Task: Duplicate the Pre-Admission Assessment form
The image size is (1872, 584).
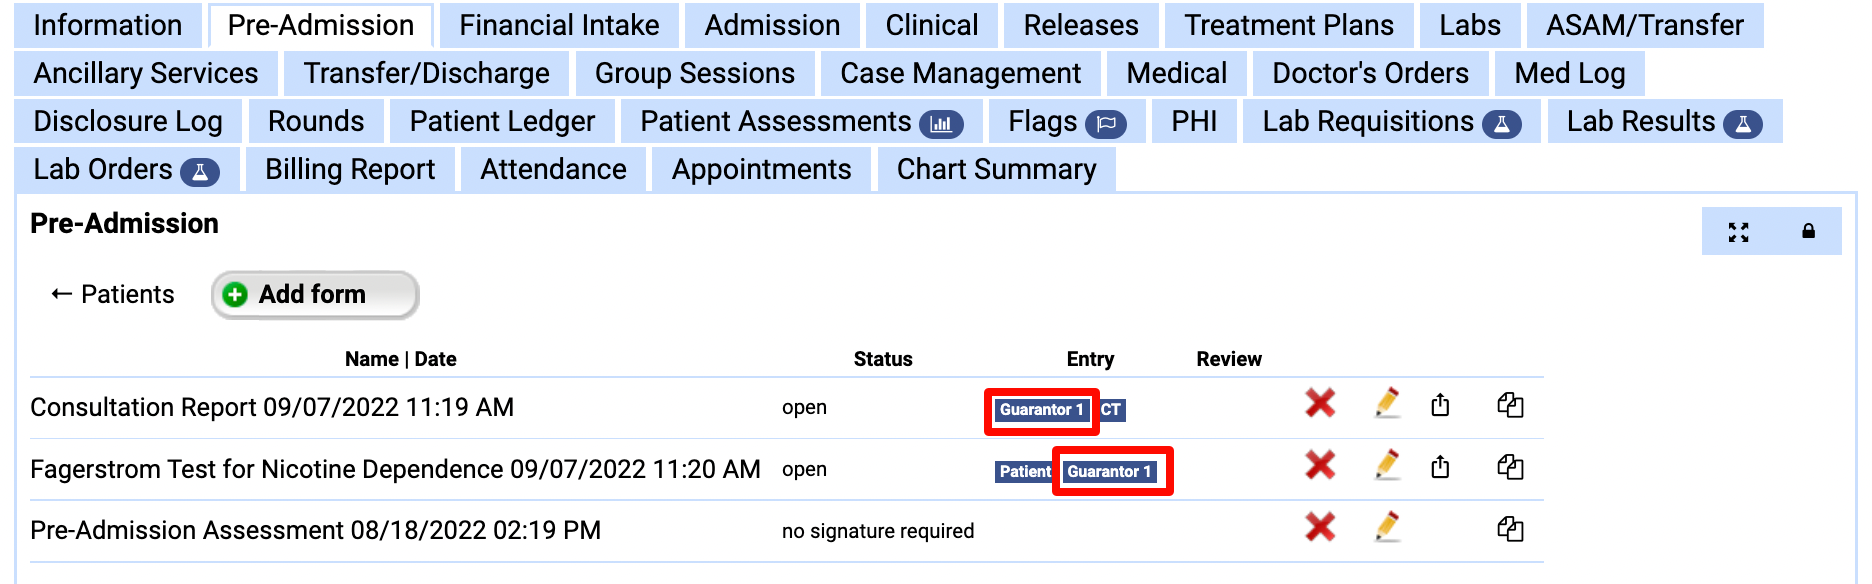Action: click(x=1512, y=528)
